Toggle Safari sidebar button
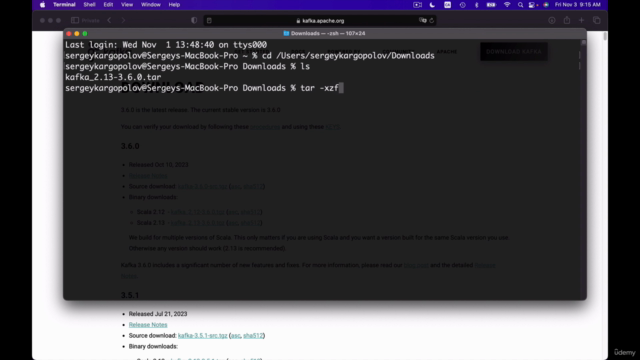Viewport: 640px width, 360px height. click(75, 20)
